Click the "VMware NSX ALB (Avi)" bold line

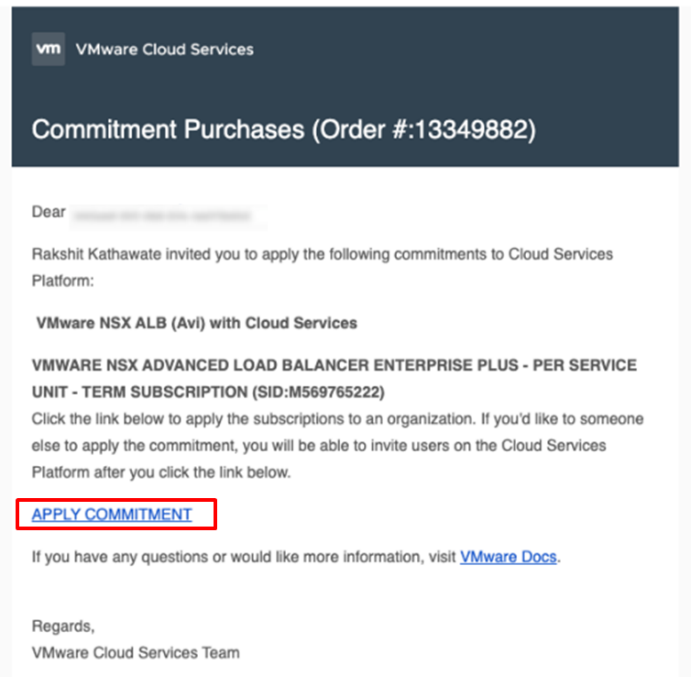196,323
